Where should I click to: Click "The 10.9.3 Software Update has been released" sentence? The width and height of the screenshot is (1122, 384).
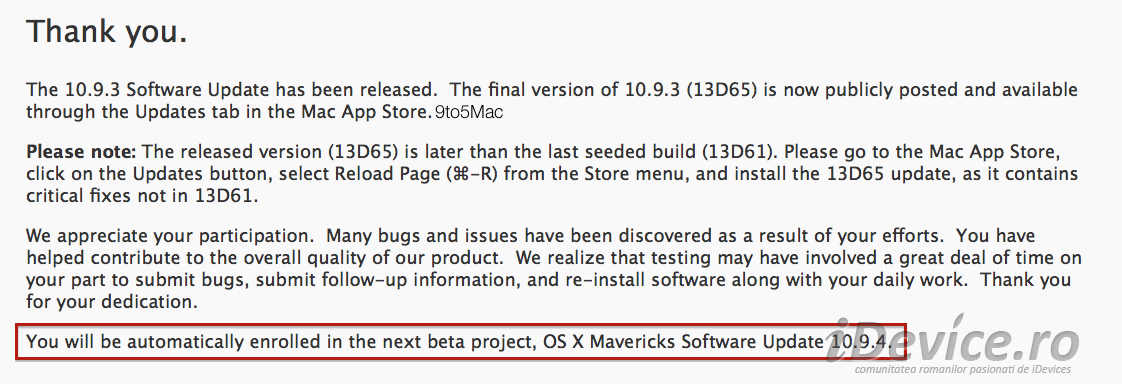(231, 90)
